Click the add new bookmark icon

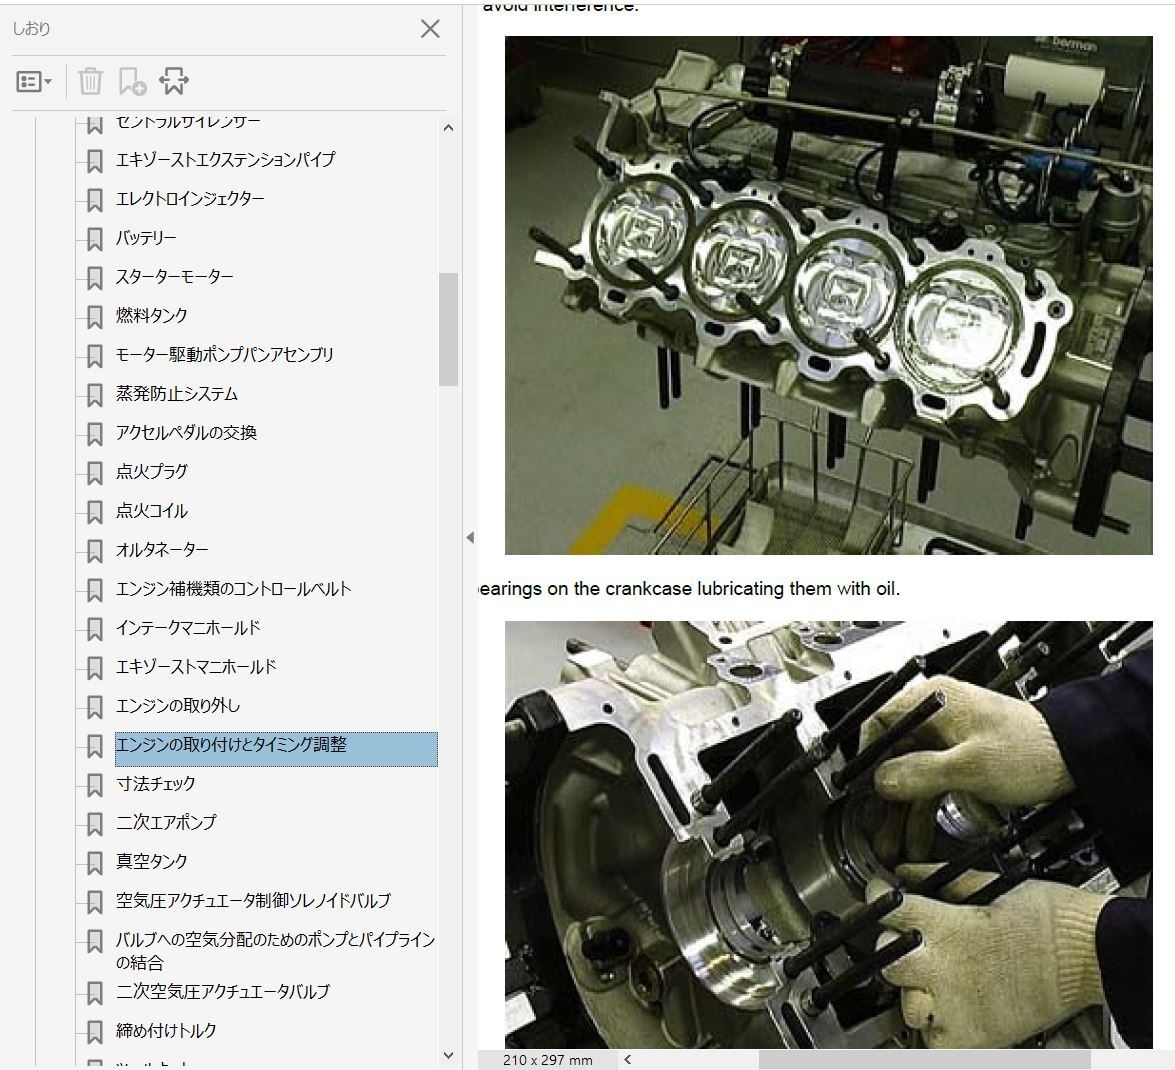point(132,82)
